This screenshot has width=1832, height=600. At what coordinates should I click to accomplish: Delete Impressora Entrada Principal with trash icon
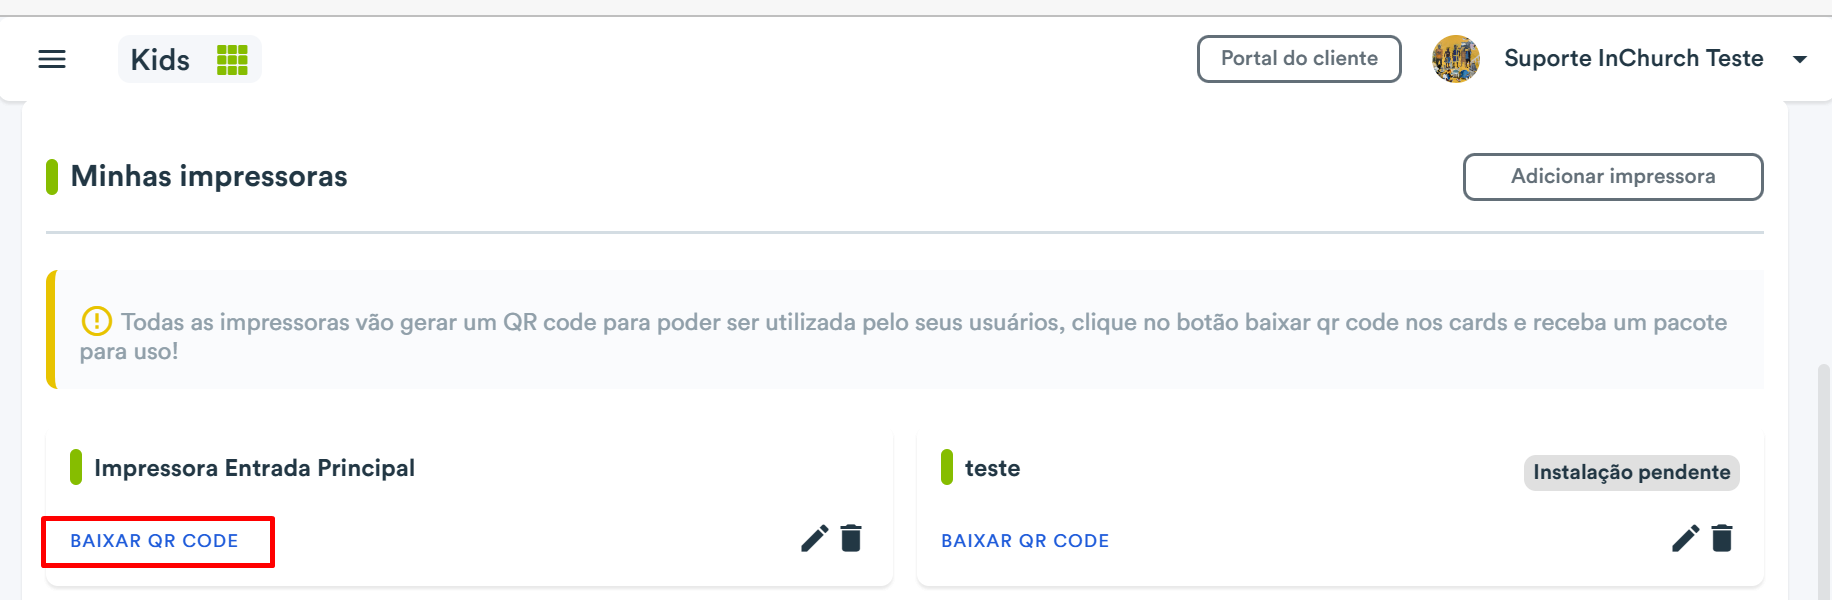click(x=851, y=538)
